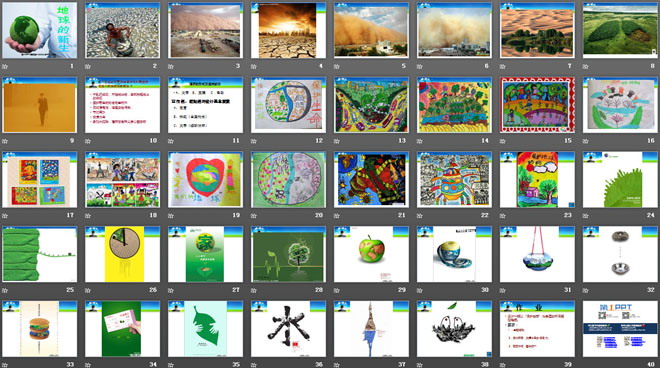This screenshot has width=660, height=368.
Task: Select slide 19 red heart drawing
Action: tap(205, 179)
